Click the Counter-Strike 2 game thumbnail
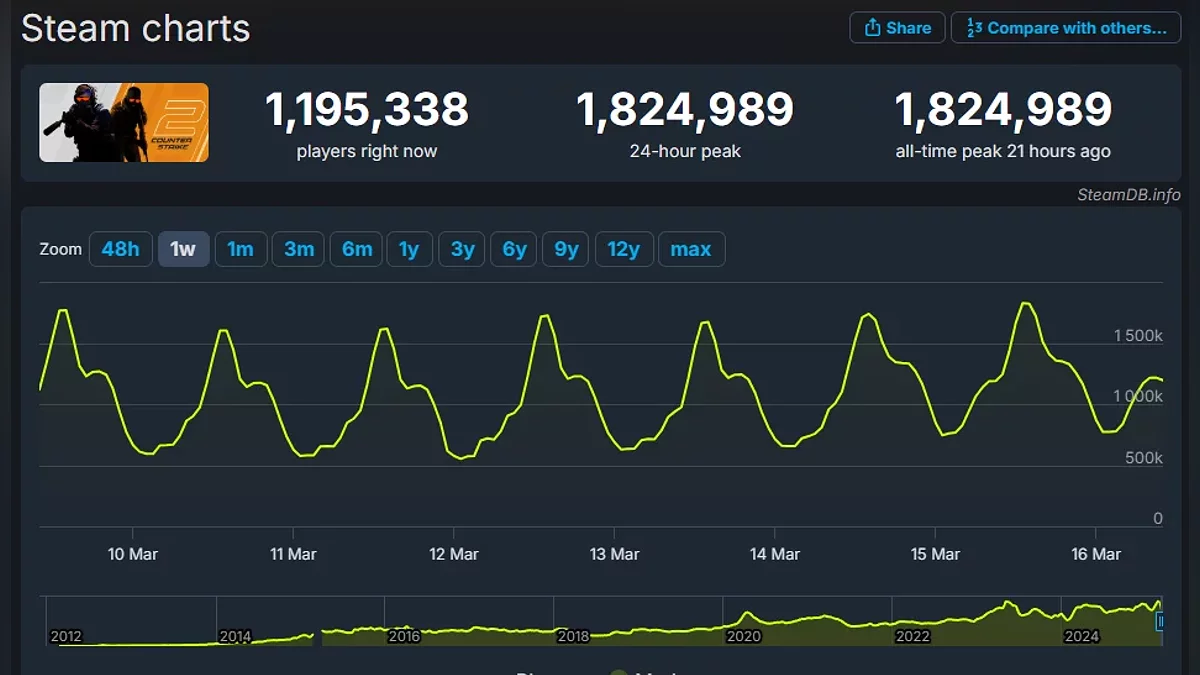Viewport: 1200px width, 675px height. pos(124,122)
